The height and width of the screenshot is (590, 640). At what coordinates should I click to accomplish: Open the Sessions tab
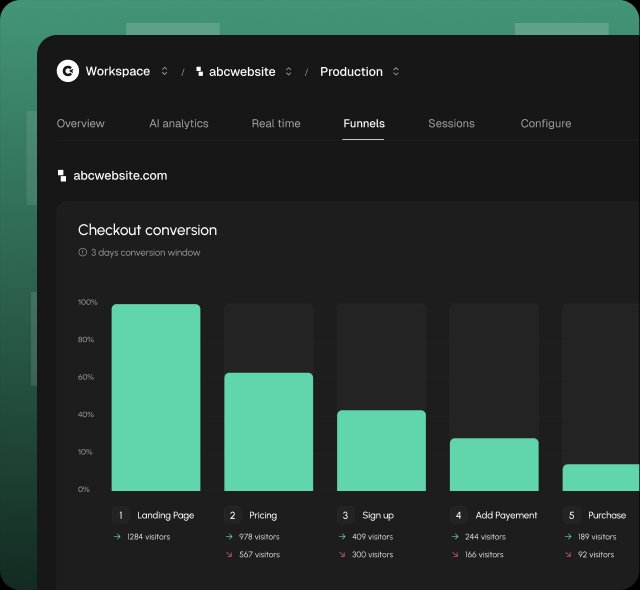pos(451,123)
